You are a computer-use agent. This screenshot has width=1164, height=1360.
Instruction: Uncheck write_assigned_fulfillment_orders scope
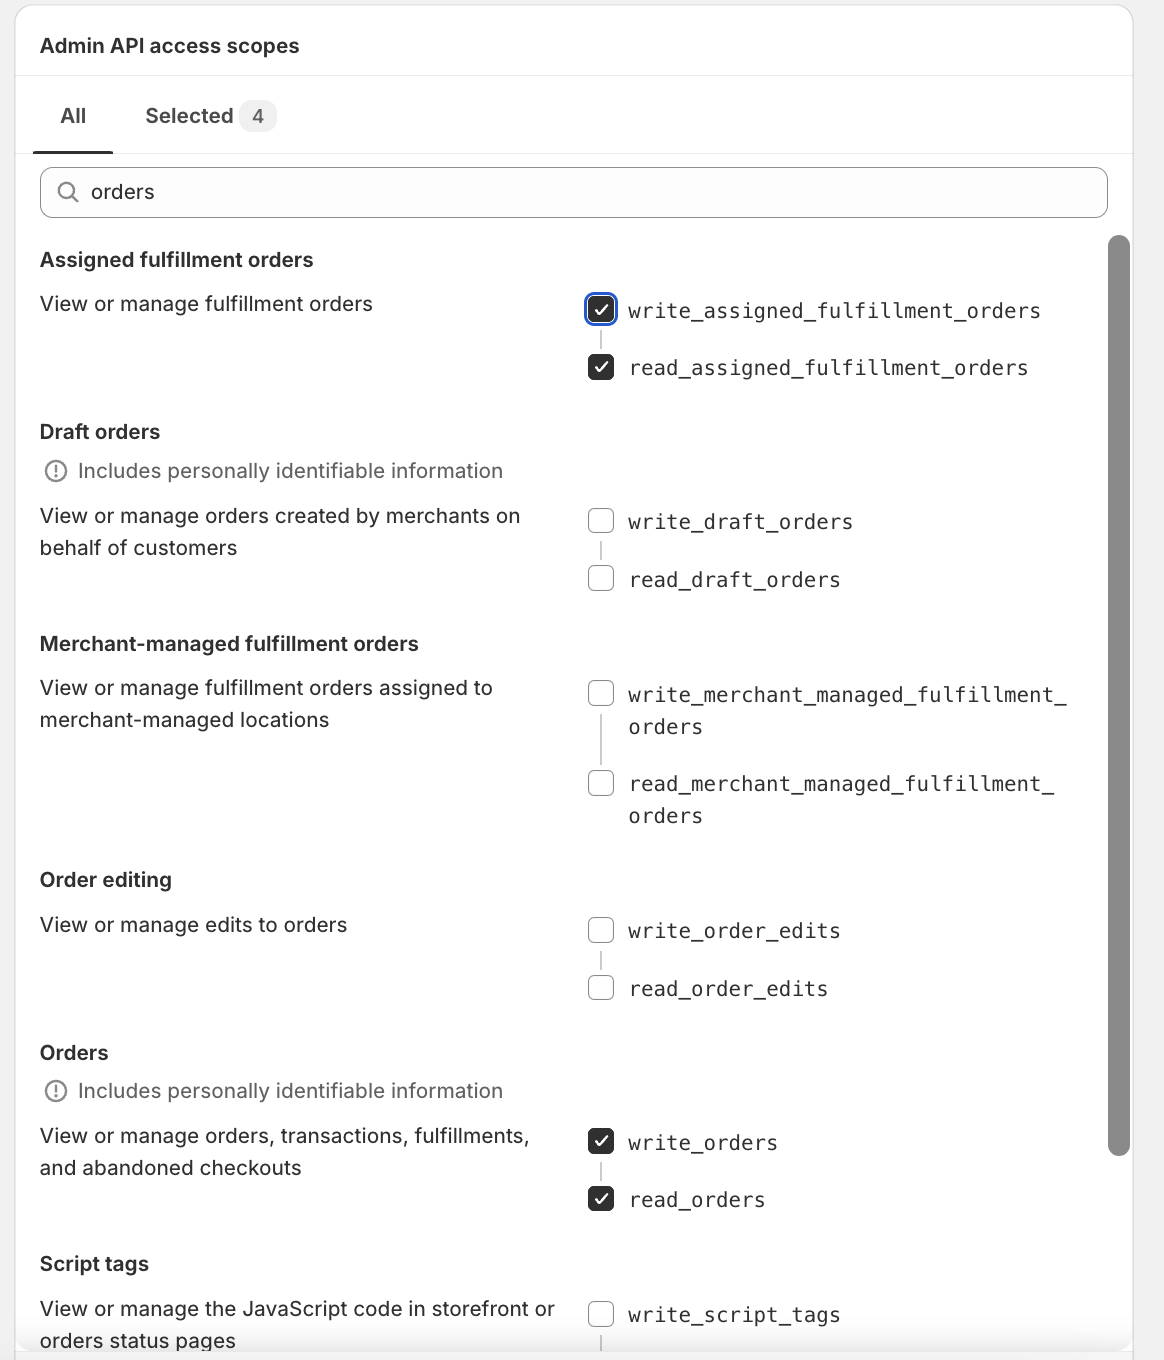601,310
